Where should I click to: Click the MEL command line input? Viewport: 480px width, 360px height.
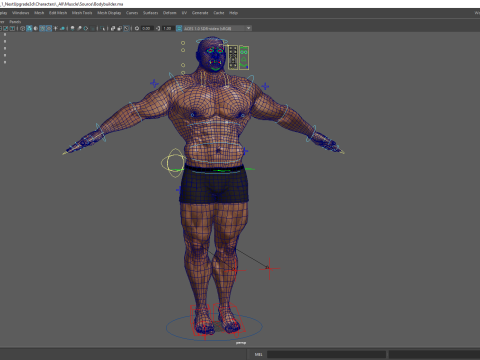click(326, 354)
